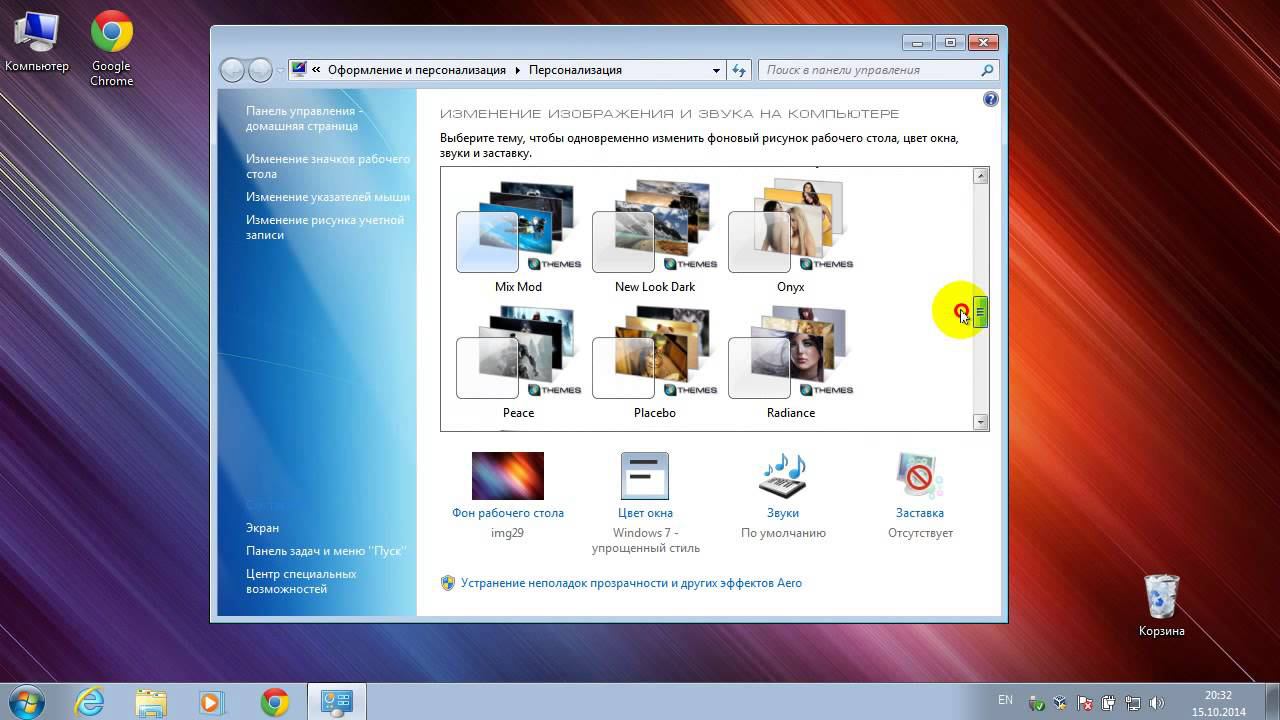The image size is (1280, 720).
Task: Select the New Look Dark theme
Action: coord(655,238)
